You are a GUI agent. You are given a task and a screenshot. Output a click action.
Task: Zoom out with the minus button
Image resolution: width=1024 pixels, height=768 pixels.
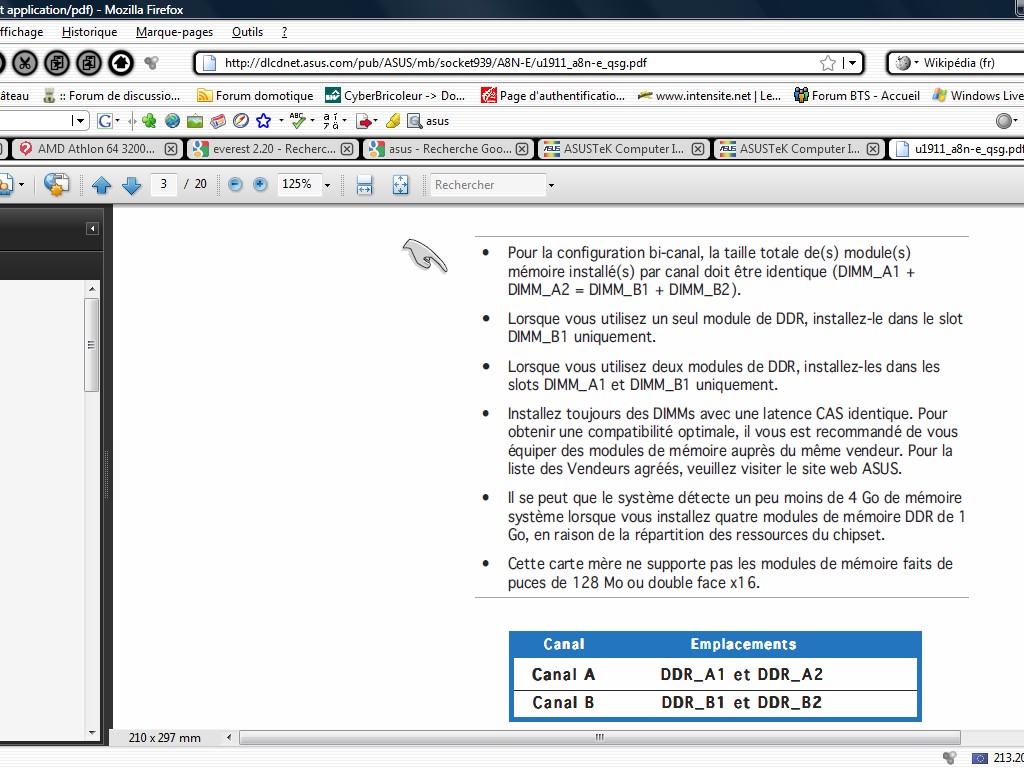pos(235,185)
